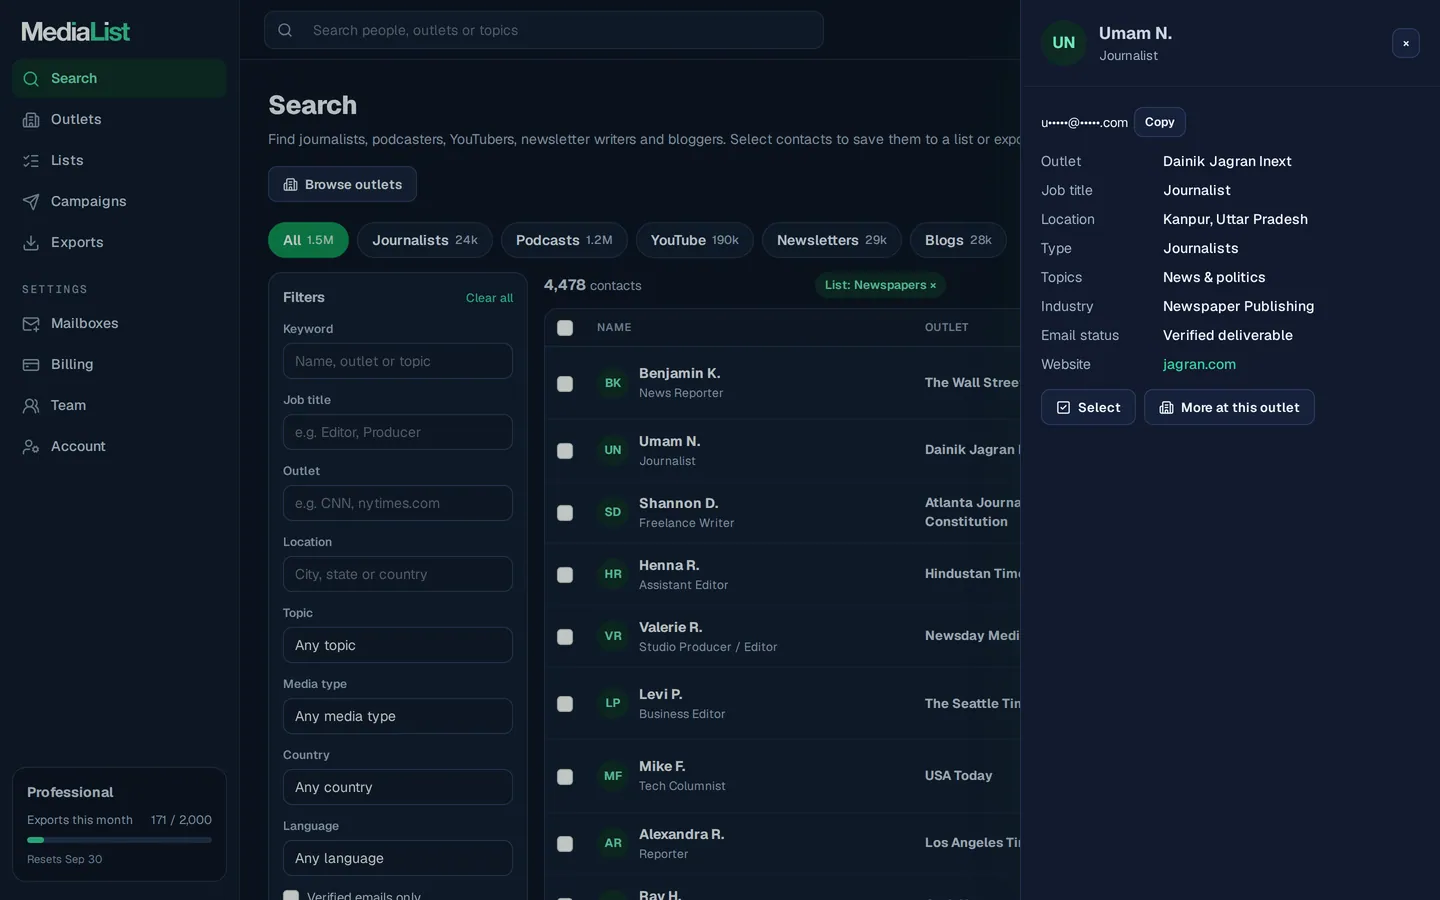
Task: Click the Campaigns paper-plane icon
Action: click(31, 202)
